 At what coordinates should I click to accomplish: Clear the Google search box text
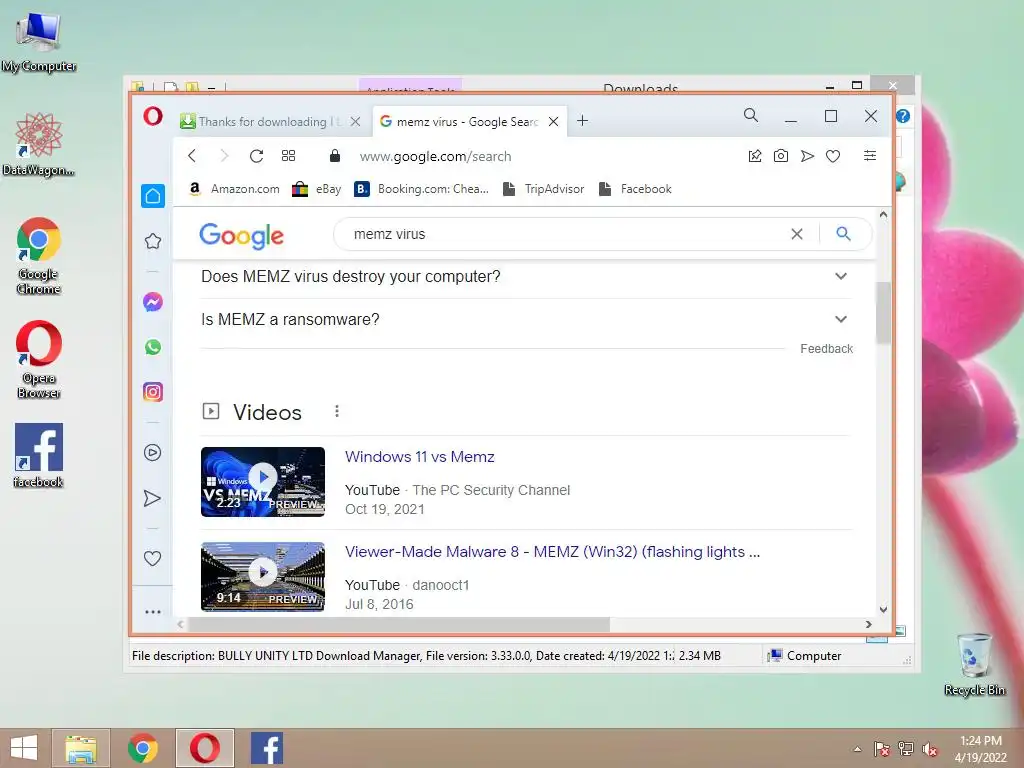797,234
